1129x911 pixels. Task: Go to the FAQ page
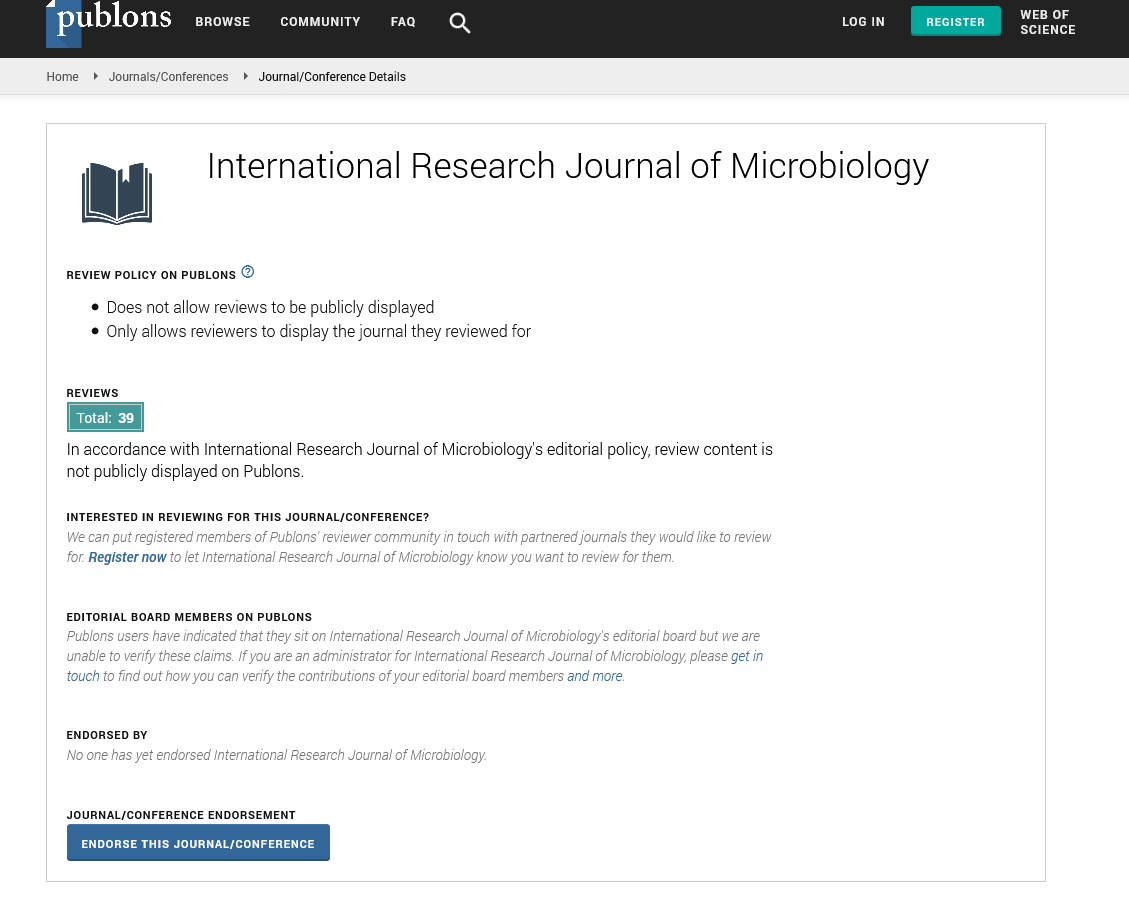pyautogui.click(x=403, y=22)
